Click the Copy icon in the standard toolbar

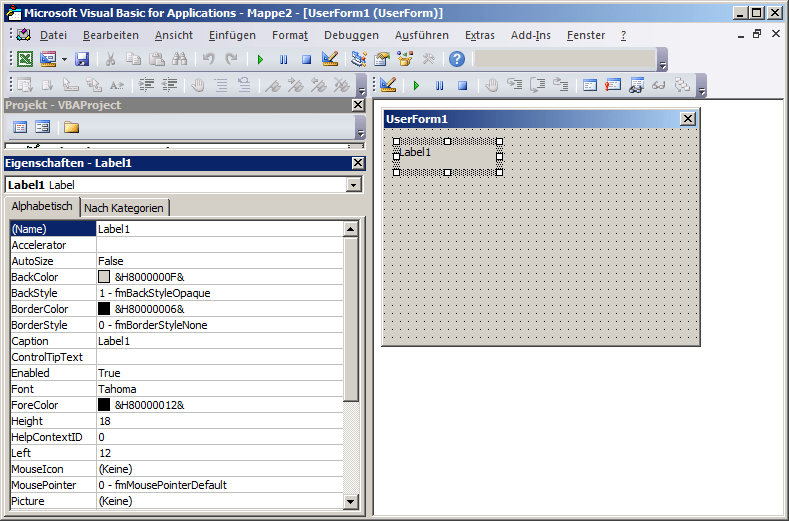pyautogui.click(x=133, y=59)
